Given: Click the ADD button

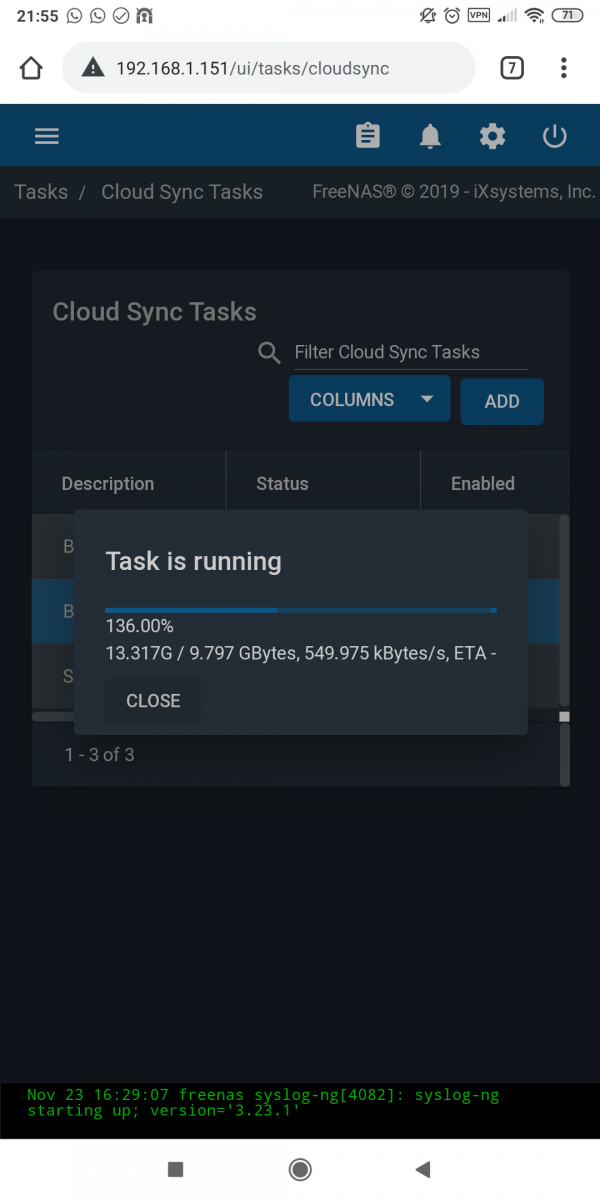Looking at the screenshot, I should coord(502,401).
